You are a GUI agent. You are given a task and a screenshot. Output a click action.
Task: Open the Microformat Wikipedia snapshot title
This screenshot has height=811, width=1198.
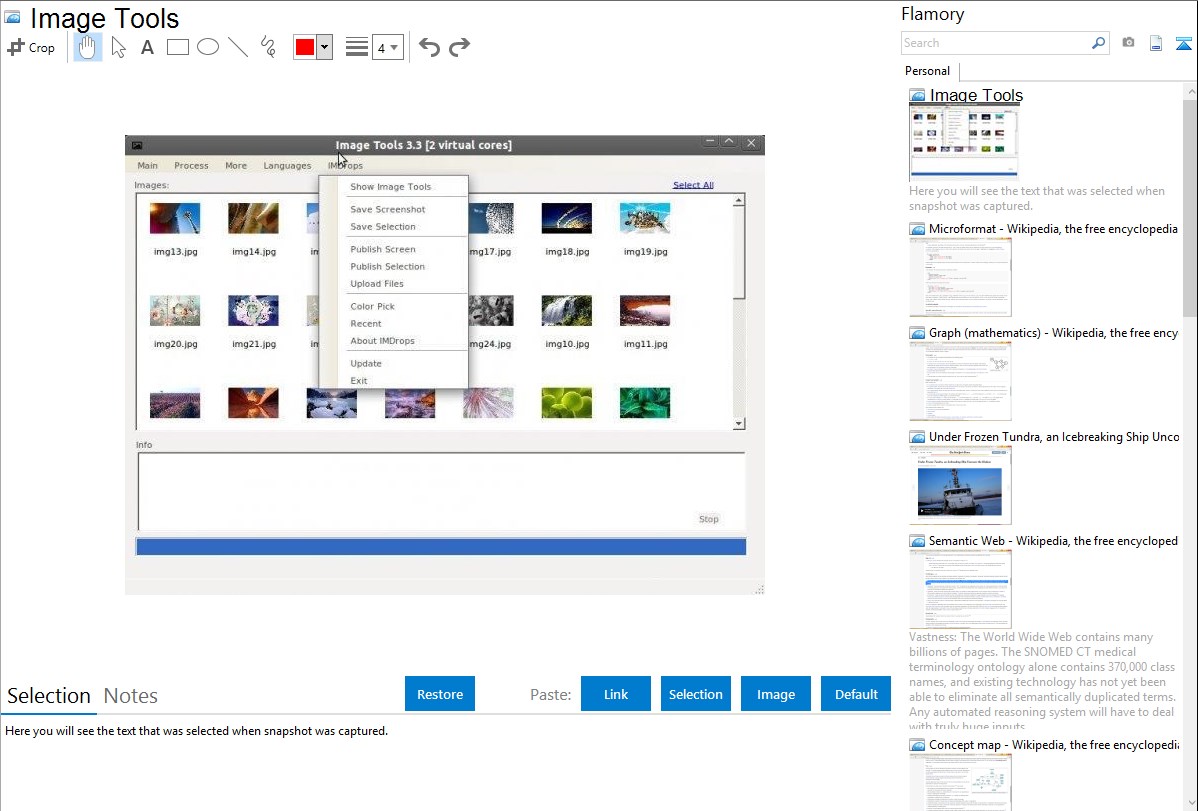tap(1053, 229)
